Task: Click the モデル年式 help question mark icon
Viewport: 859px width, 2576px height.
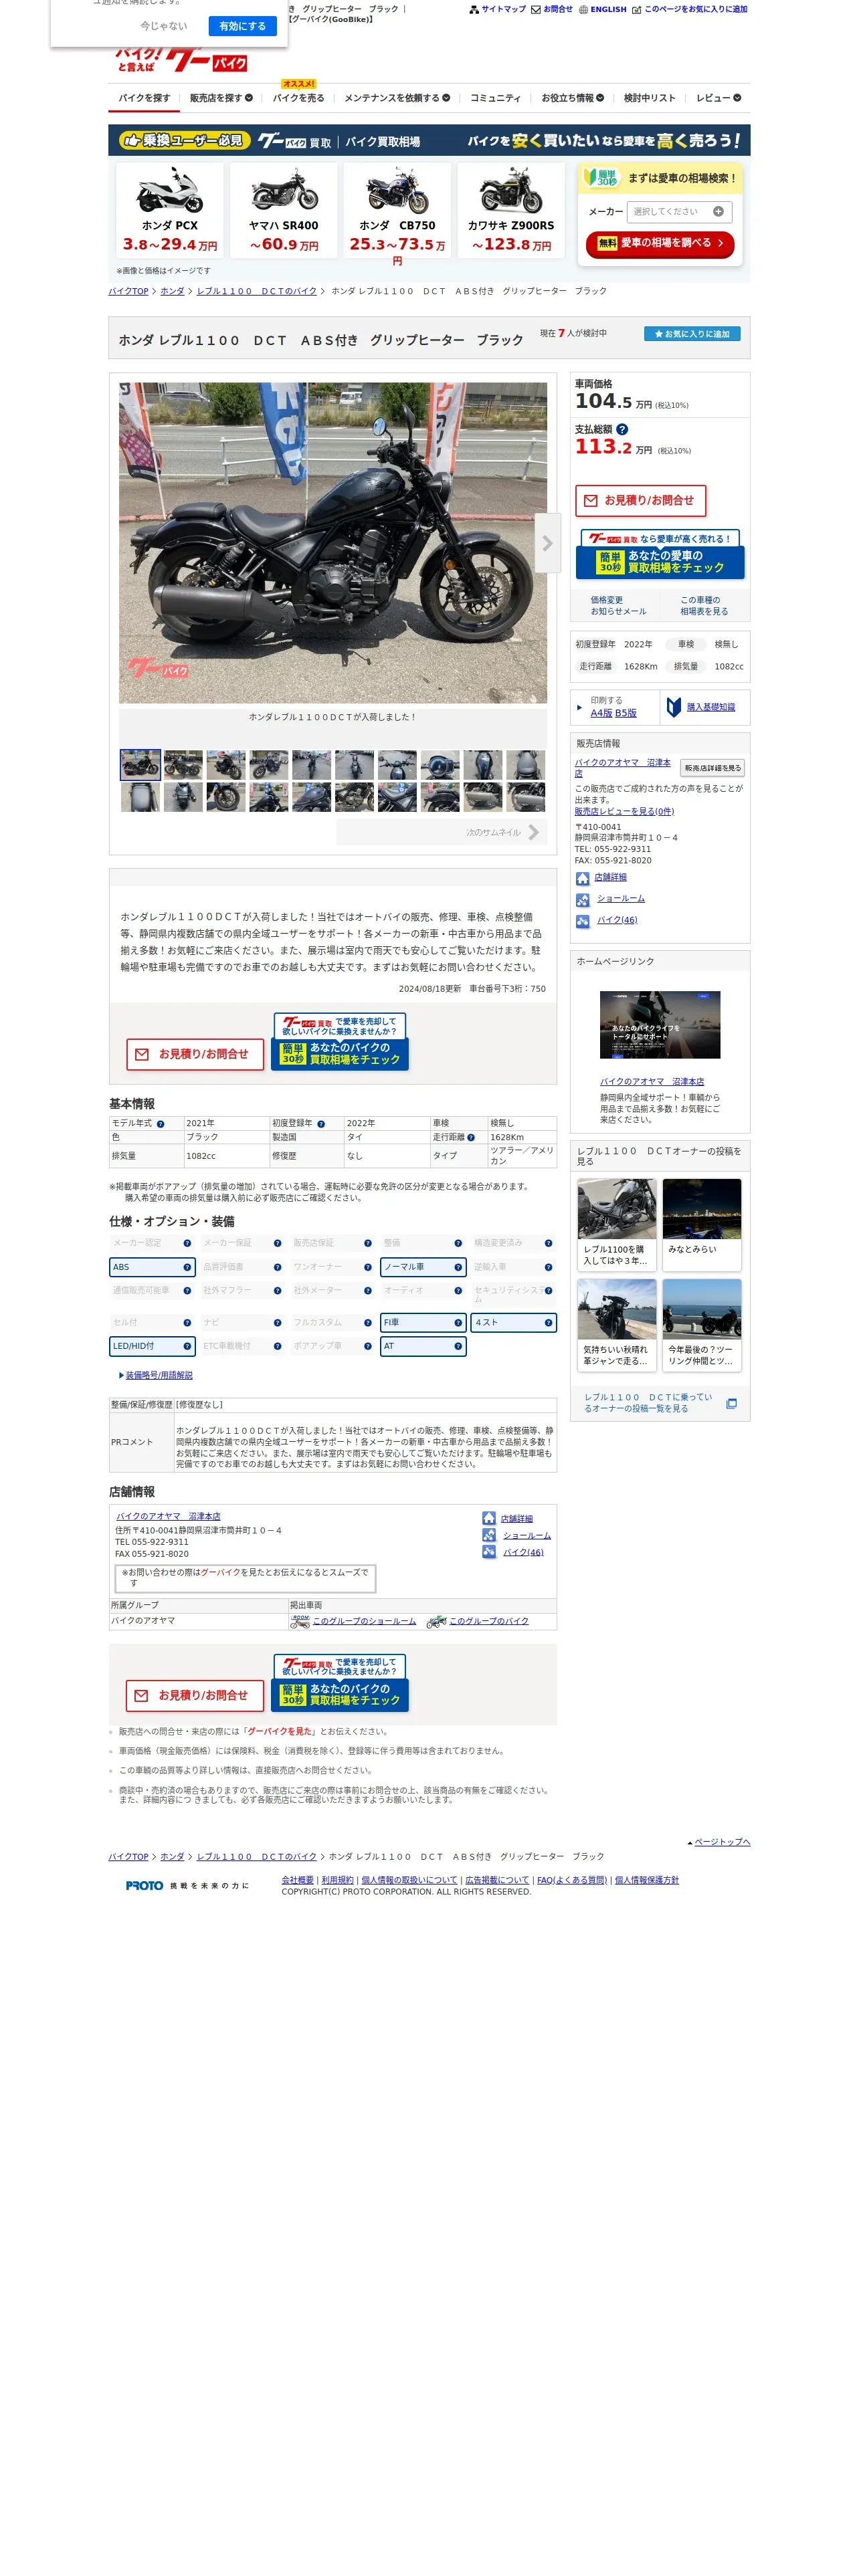Action: [x=160, y=1124]
